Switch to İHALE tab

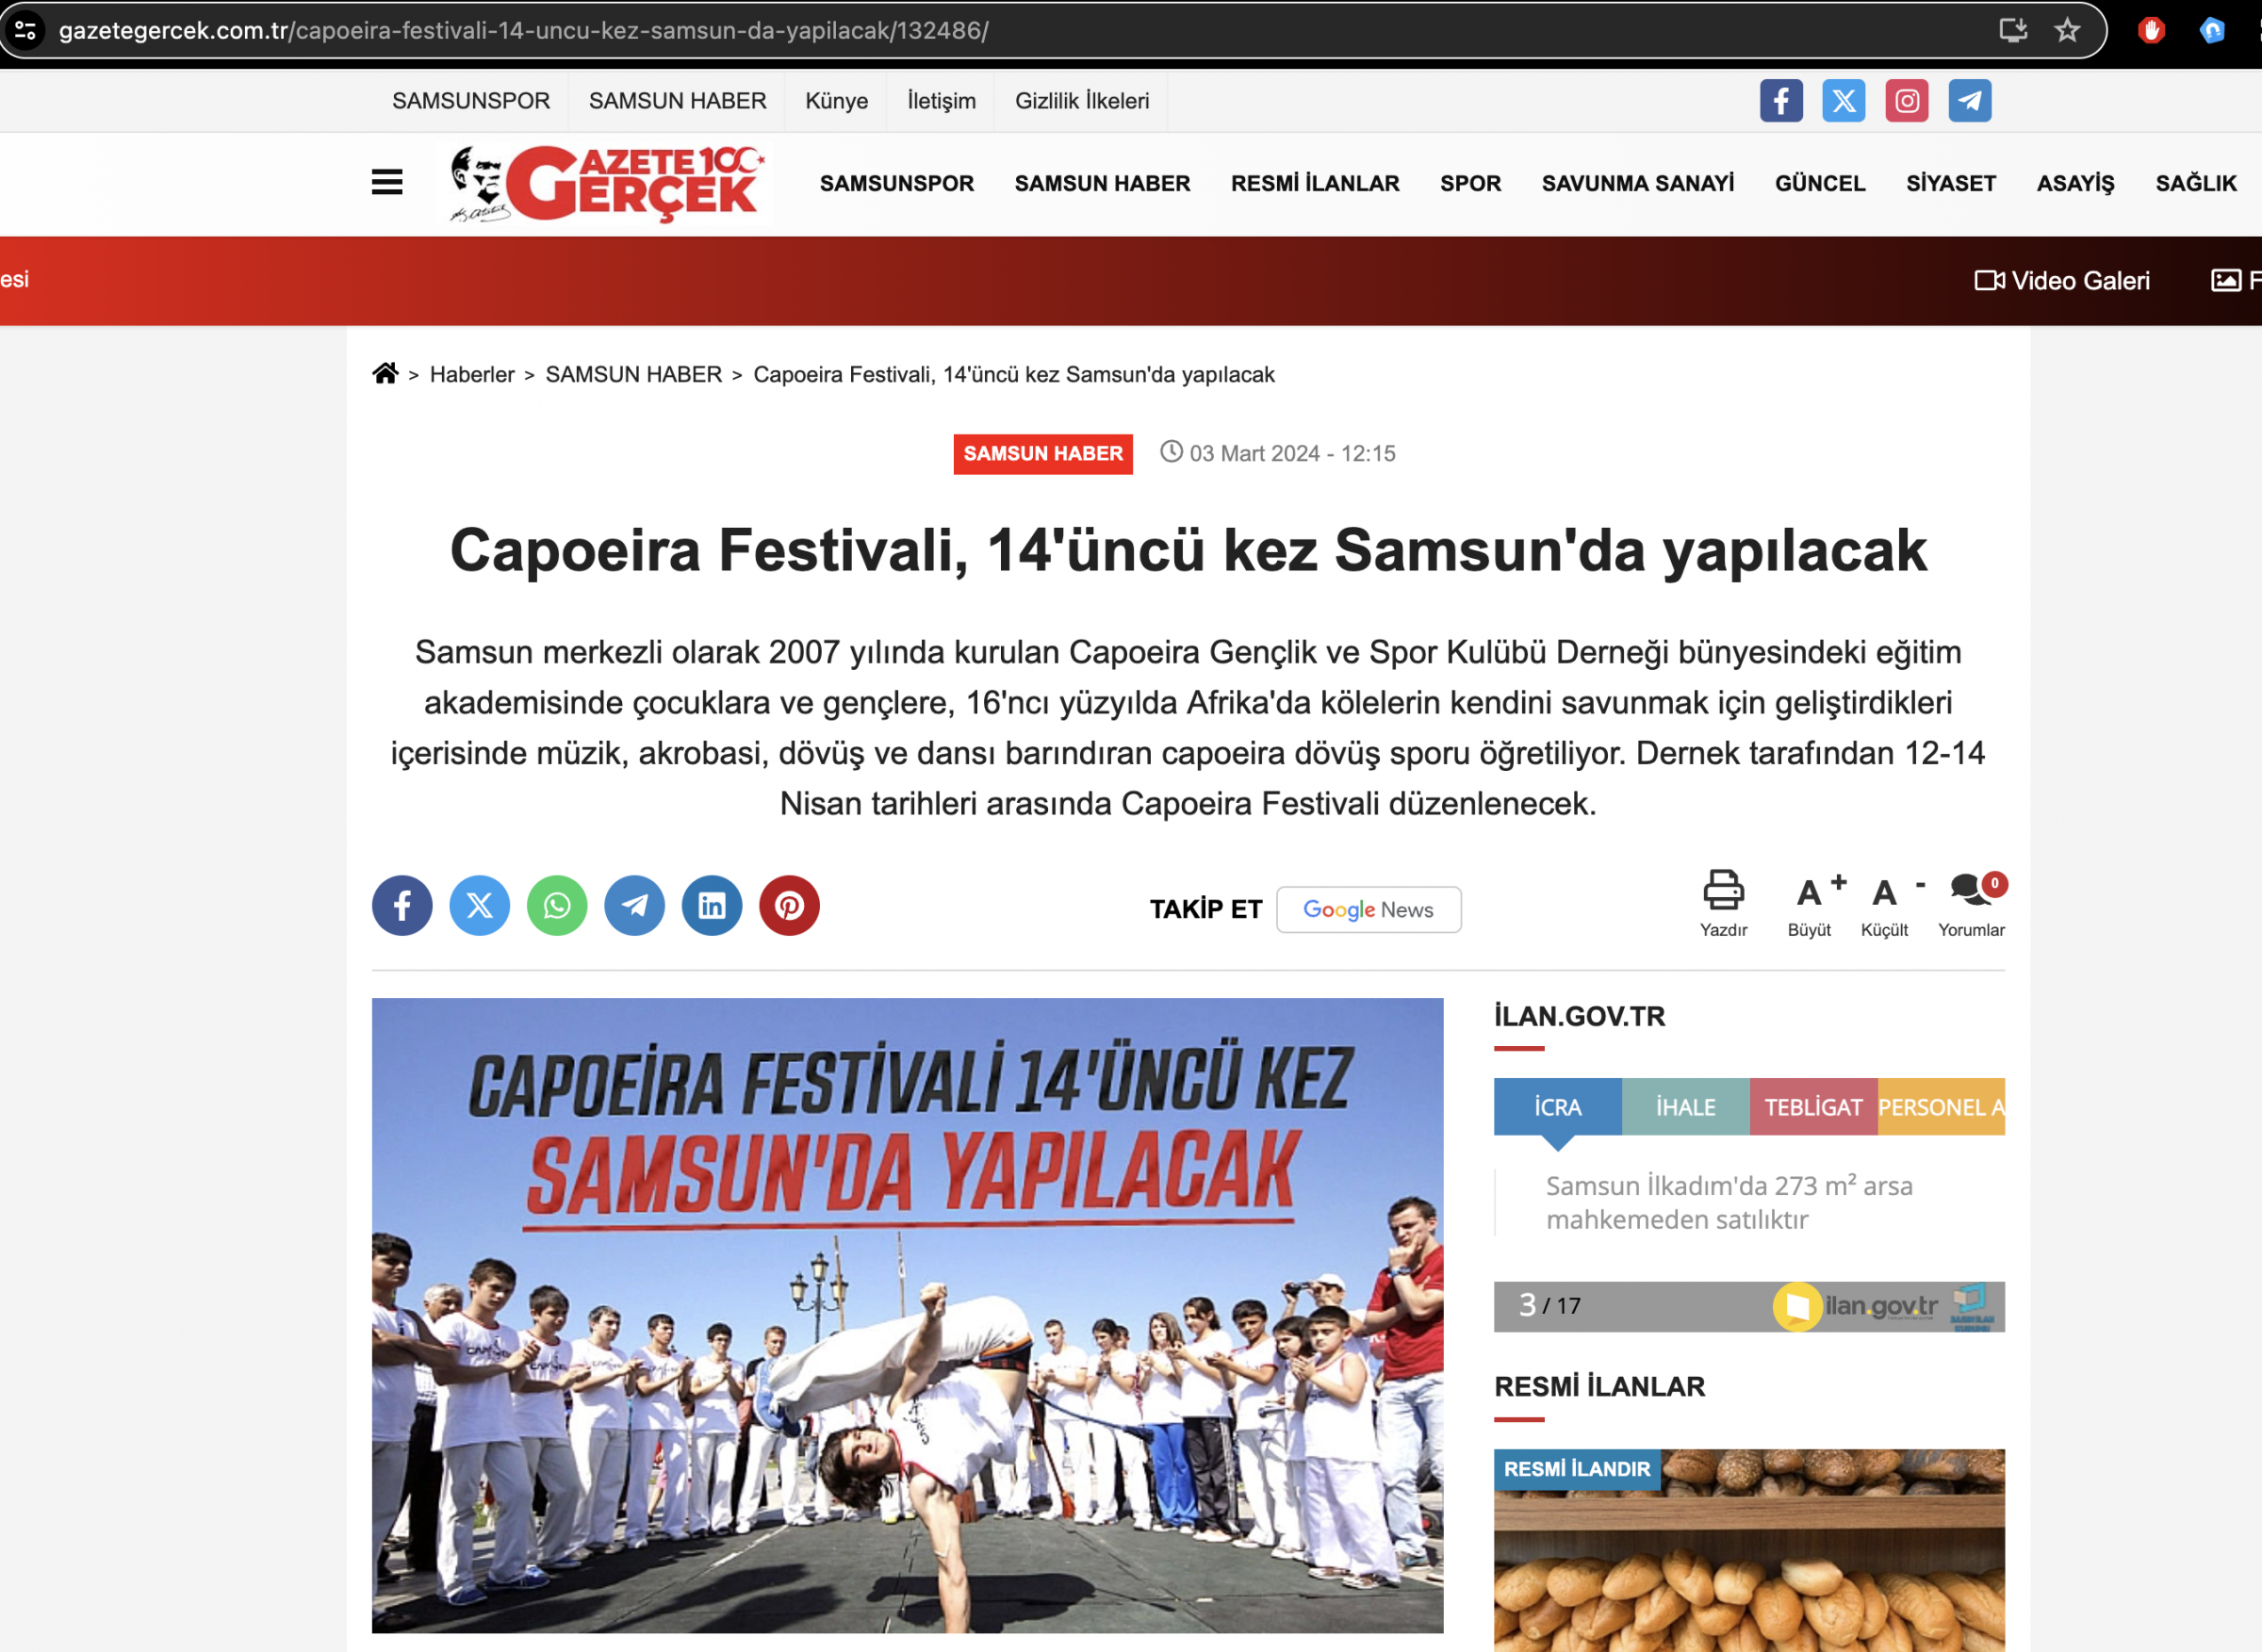pyautogui.click(x=1685, y=1107)
